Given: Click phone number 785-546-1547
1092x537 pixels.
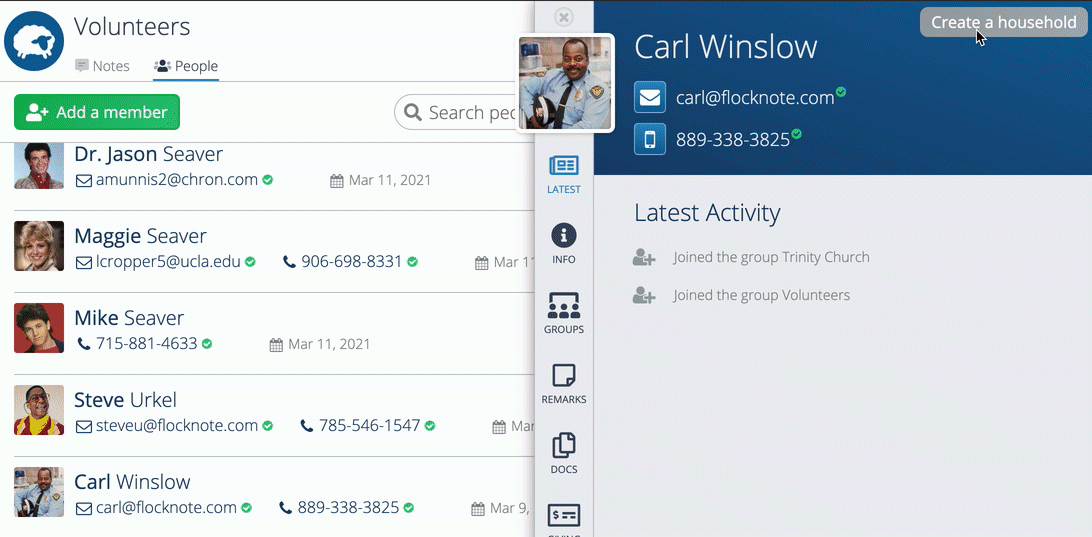Looking at the screenshot, I should [x=369, y=426].
